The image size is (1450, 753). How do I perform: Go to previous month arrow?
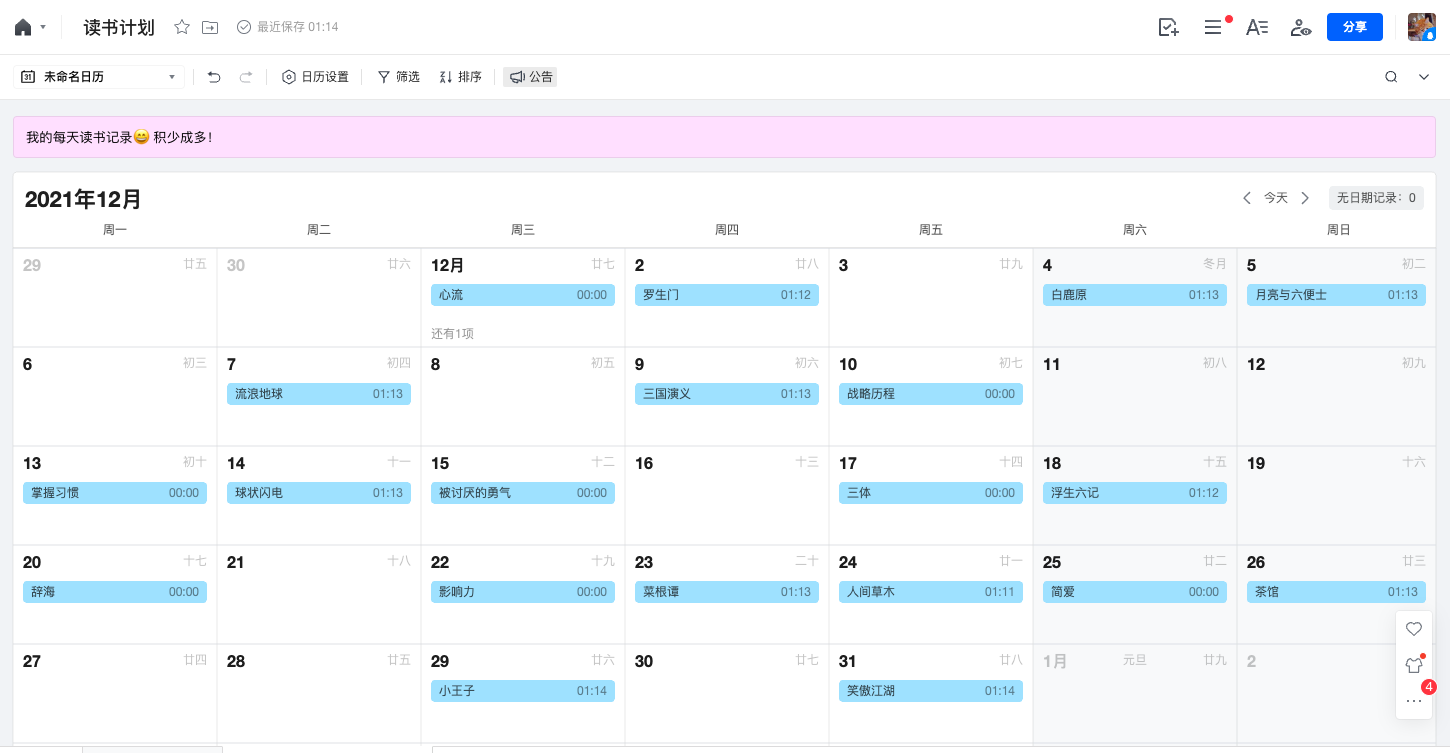coord(1247,198)
